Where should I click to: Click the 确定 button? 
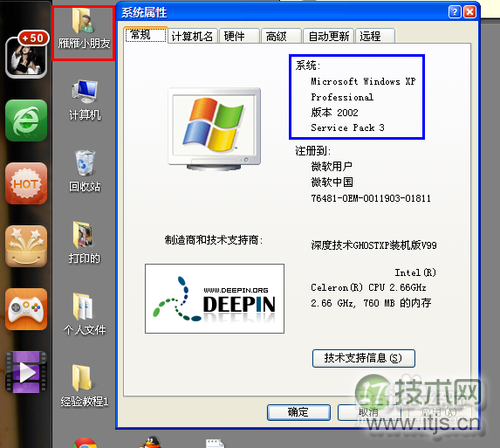click(299, 412)
